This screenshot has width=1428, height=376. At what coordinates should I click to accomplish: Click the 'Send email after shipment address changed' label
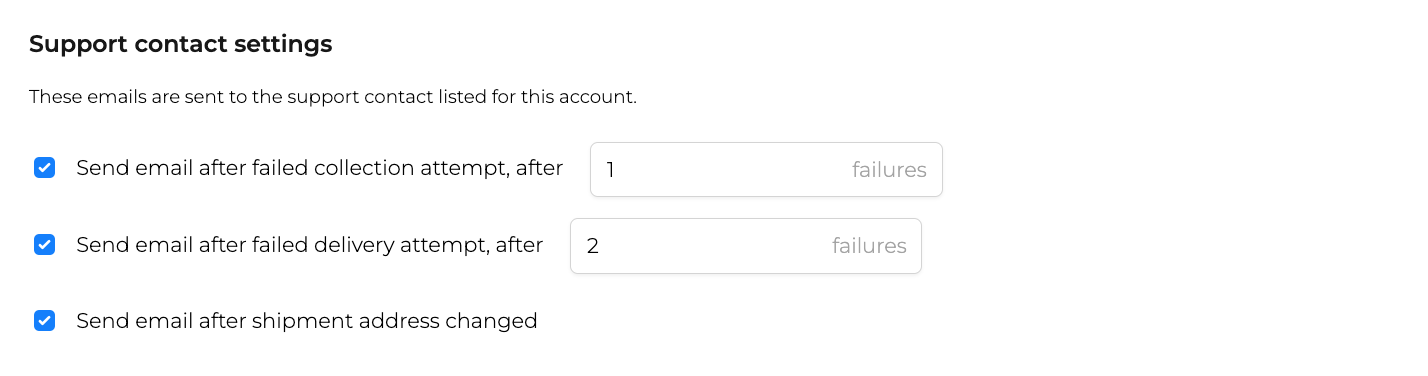[307, 320]
